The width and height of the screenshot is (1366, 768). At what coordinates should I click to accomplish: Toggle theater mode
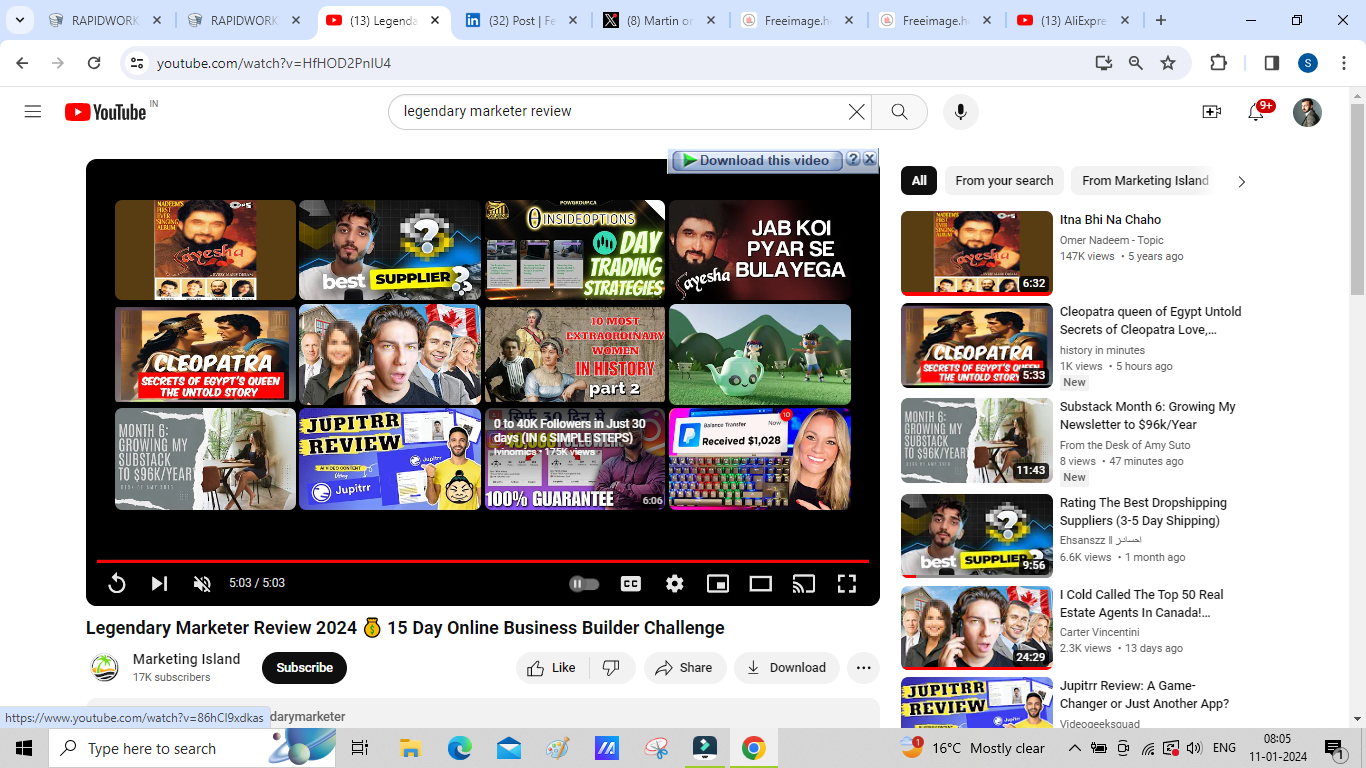[x=761, y=584]
